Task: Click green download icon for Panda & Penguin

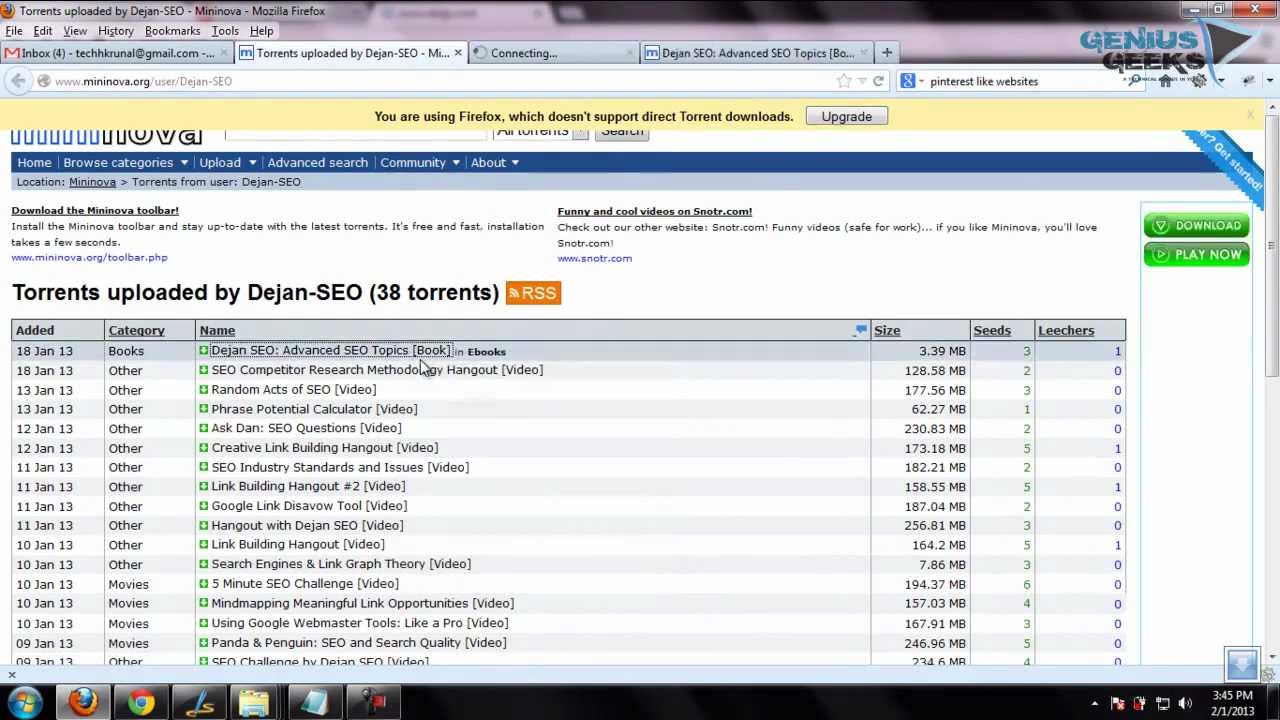Action: (203, 643)
